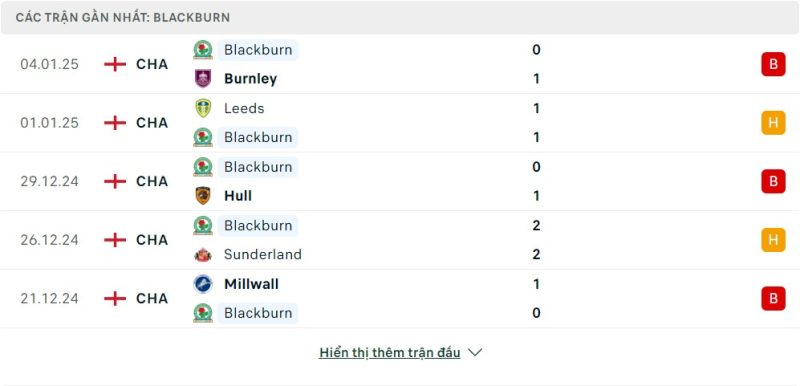Screen dimensions: 800x386
Task: Click orange H badge for Sunderland match
Action: coord(773,240)
